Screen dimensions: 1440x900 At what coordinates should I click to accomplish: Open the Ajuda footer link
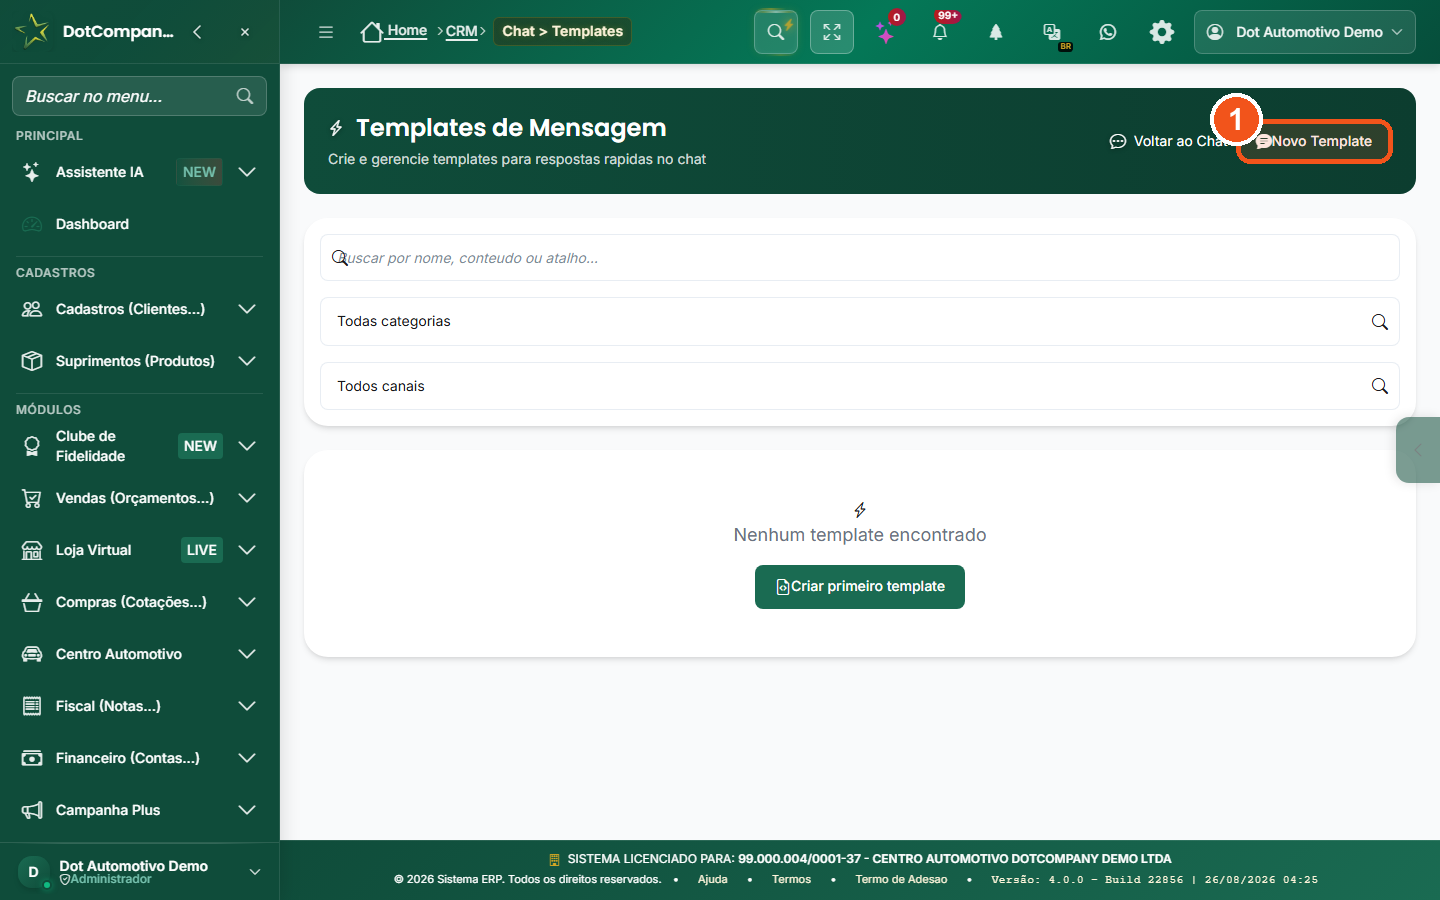712,879
